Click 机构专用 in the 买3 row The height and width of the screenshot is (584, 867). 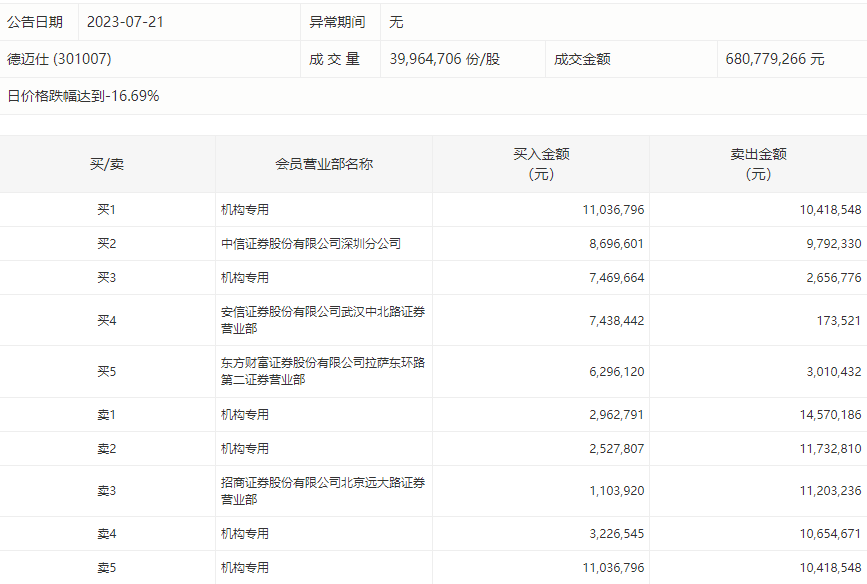(245, 278)
